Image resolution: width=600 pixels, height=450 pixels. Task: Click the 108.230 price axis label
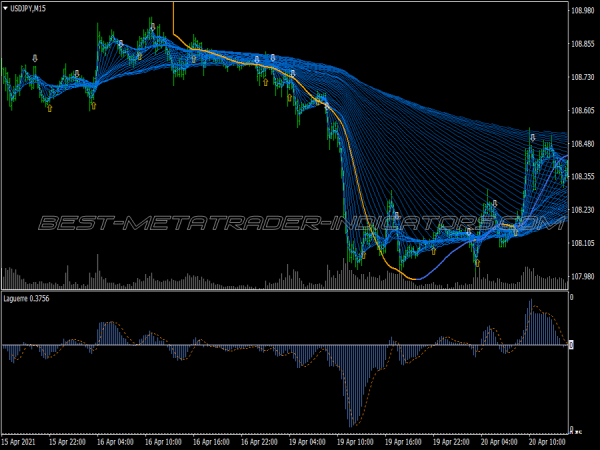point(583,211)
